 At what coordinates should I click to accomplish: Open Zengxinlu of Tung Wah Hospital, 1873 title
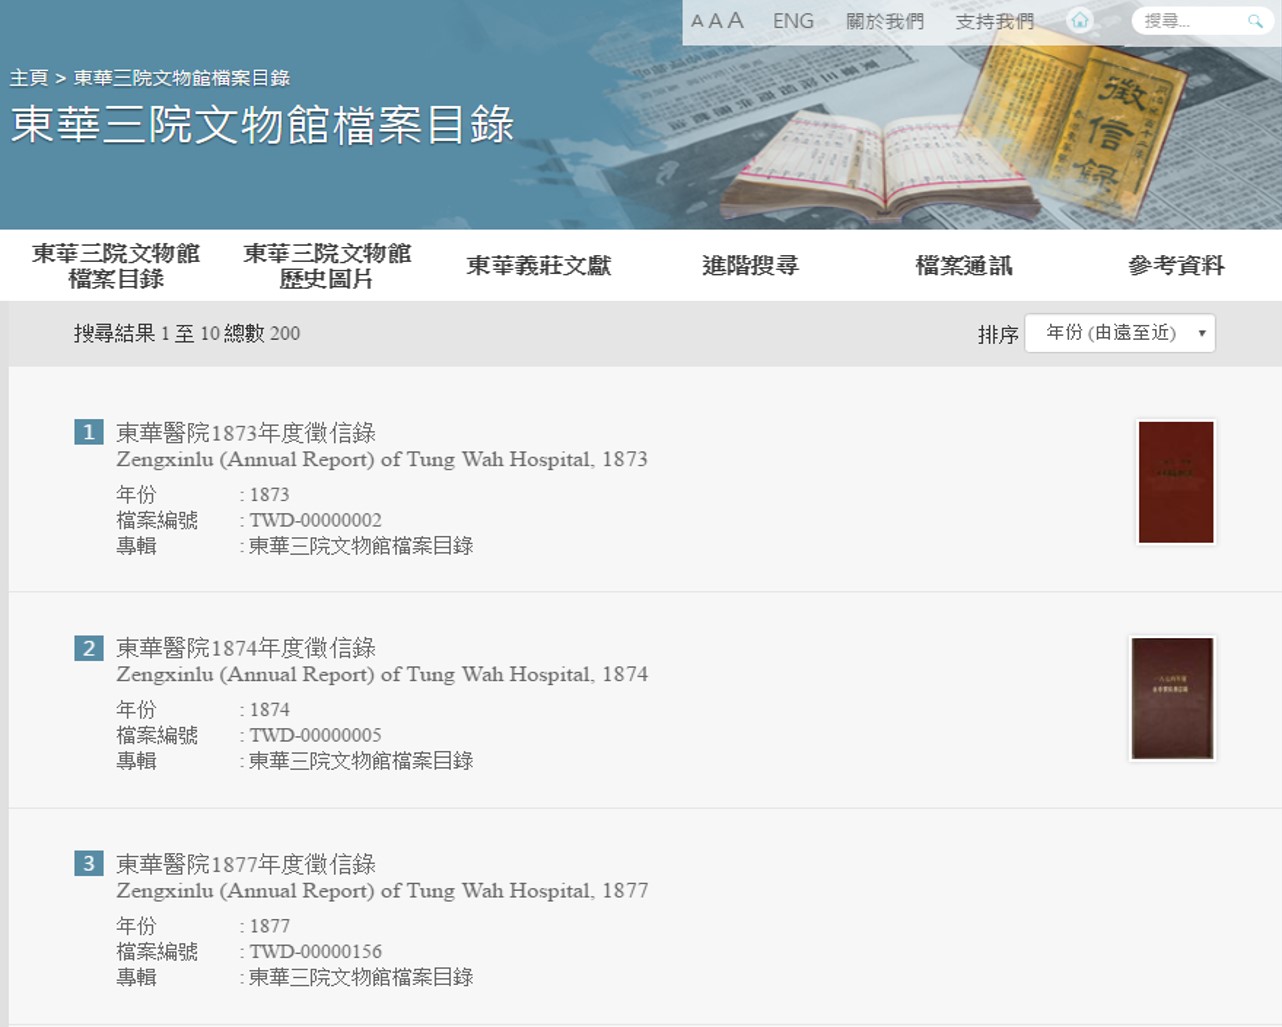(382, 459)
